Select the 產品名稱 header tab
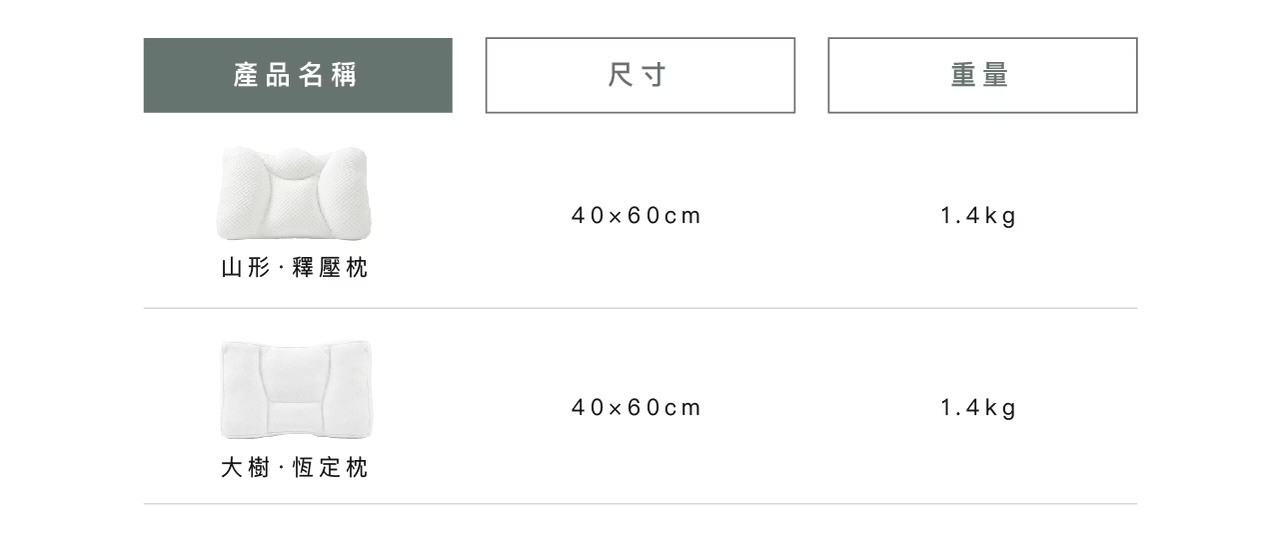The height and width of the screenshot is (553, 1280). 297,75
